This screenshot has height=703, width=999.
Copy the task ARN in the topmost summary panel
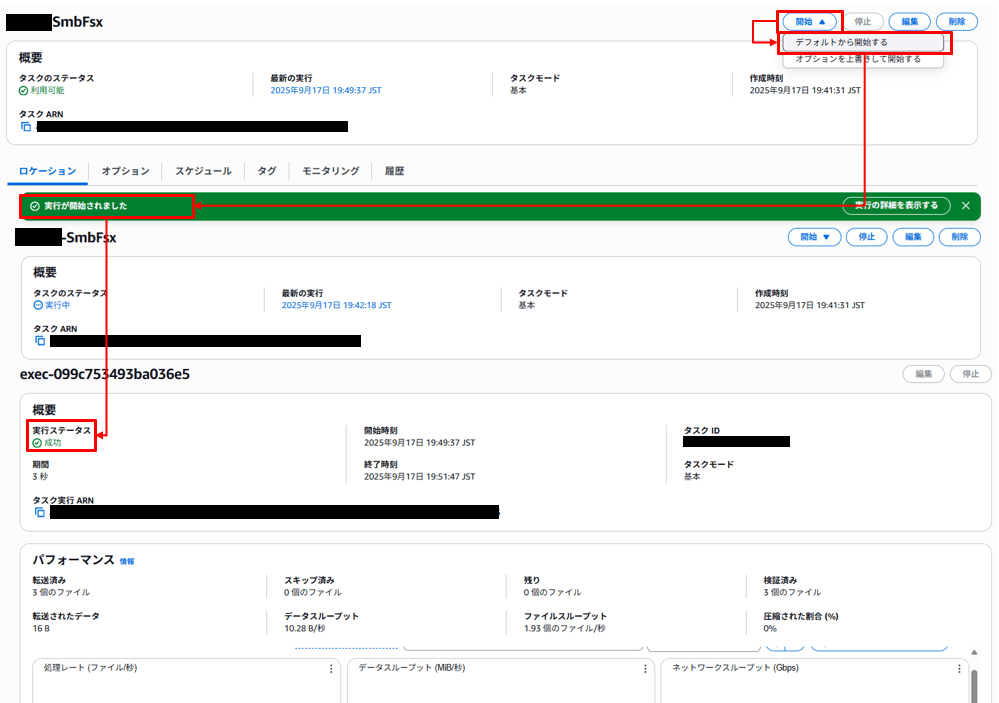tap(26, 127)
